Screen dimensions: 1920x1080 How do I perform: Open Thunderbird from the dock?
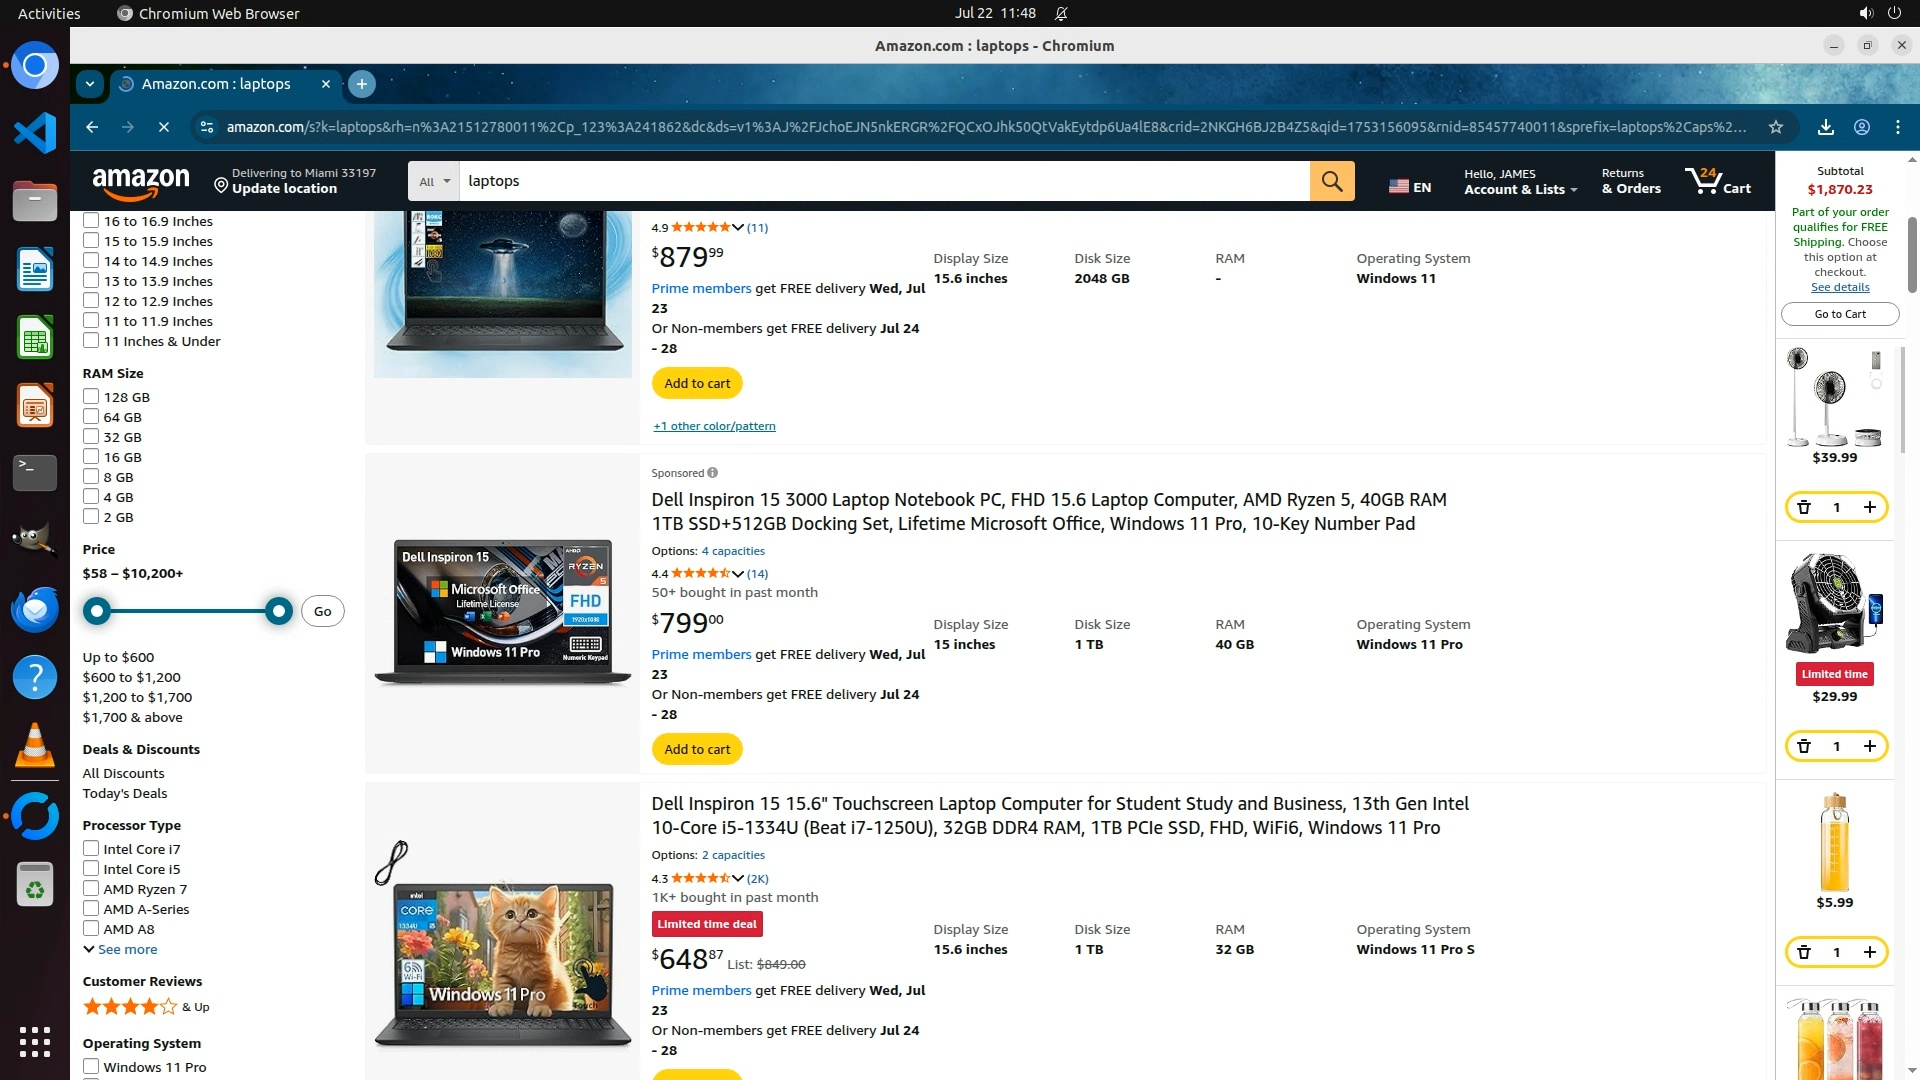[x=35, y=609]
